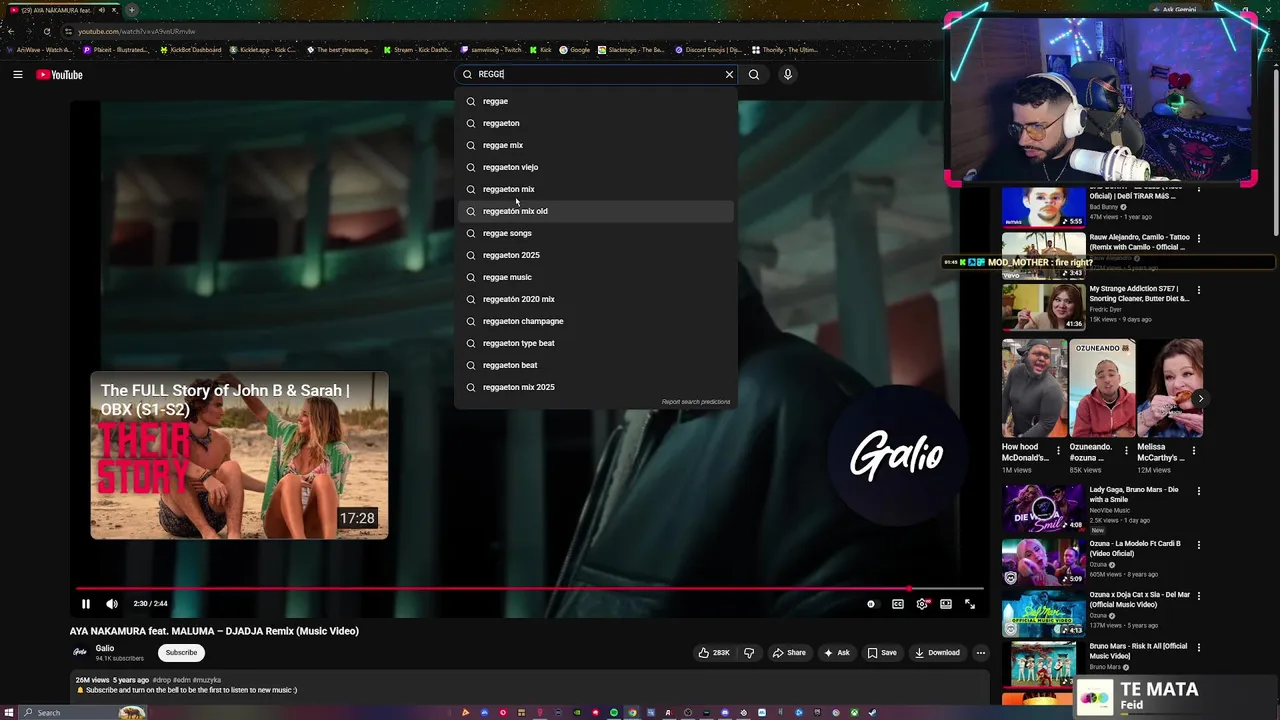The image size is (1280, 720).
Task: Select 'reggaeton champagne' suggestion
Action: pos(596,321)
